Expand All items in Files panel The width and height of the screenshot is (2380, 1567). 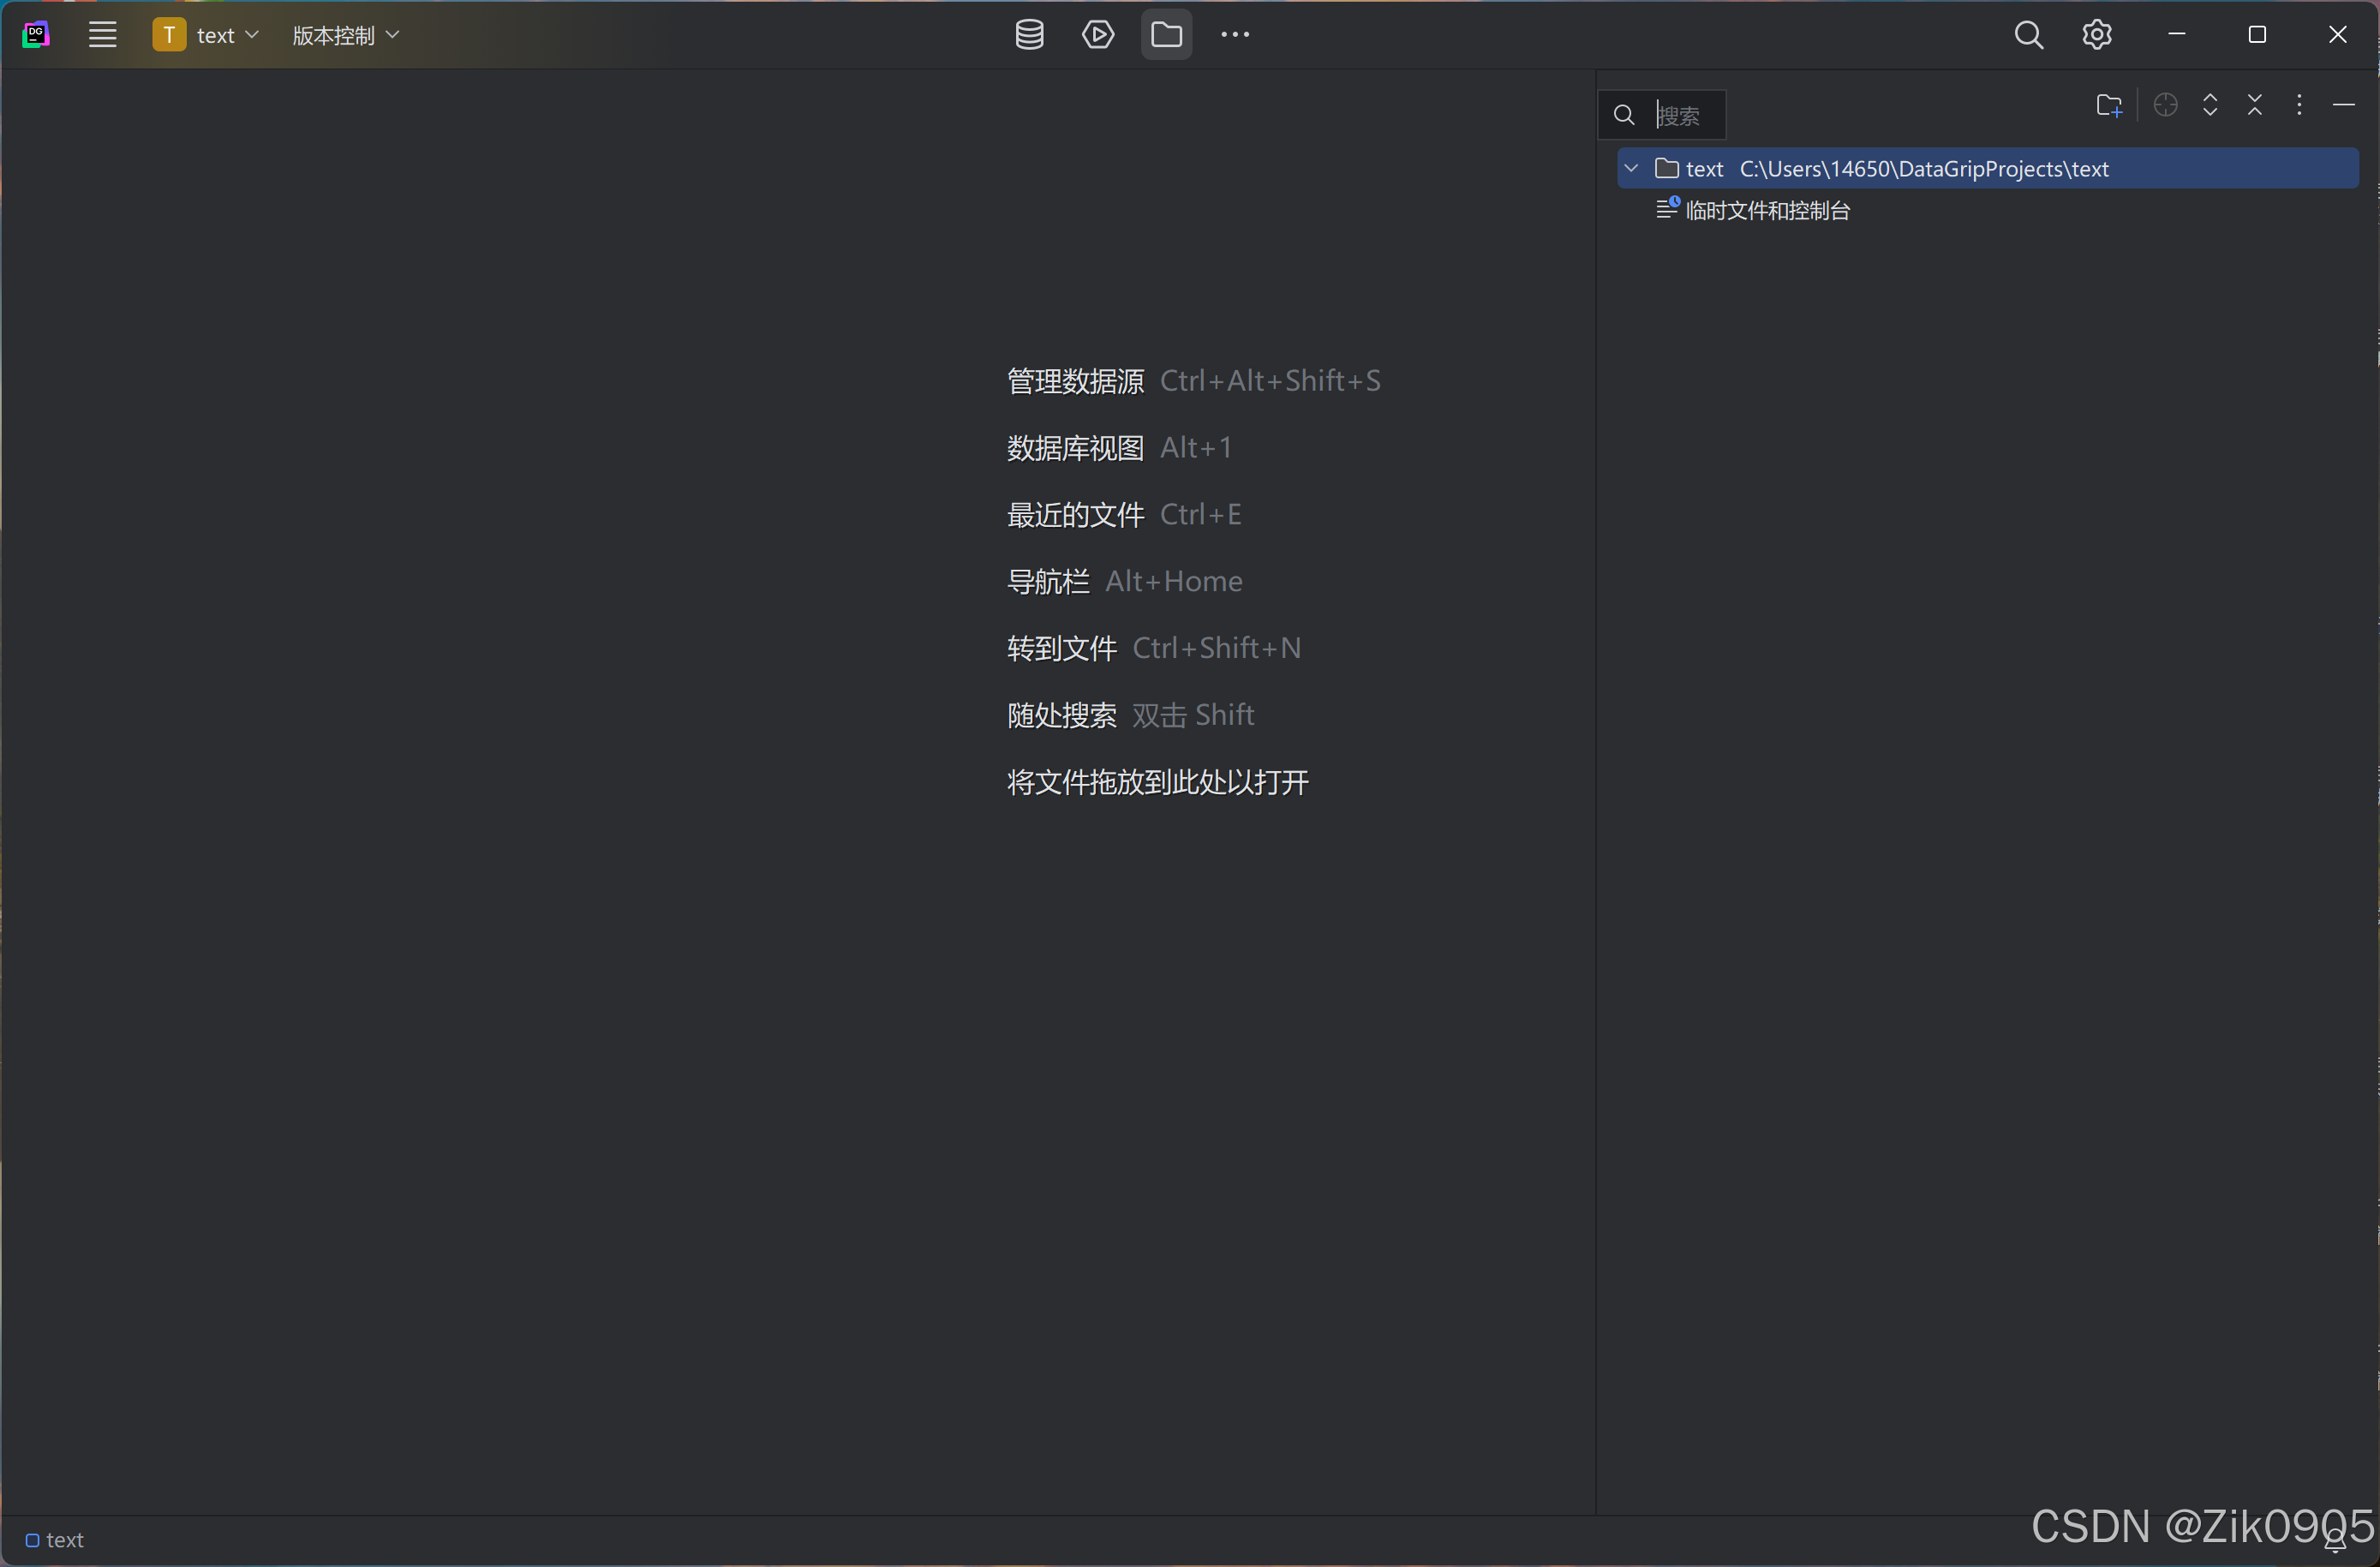[x=2210, y=105]
